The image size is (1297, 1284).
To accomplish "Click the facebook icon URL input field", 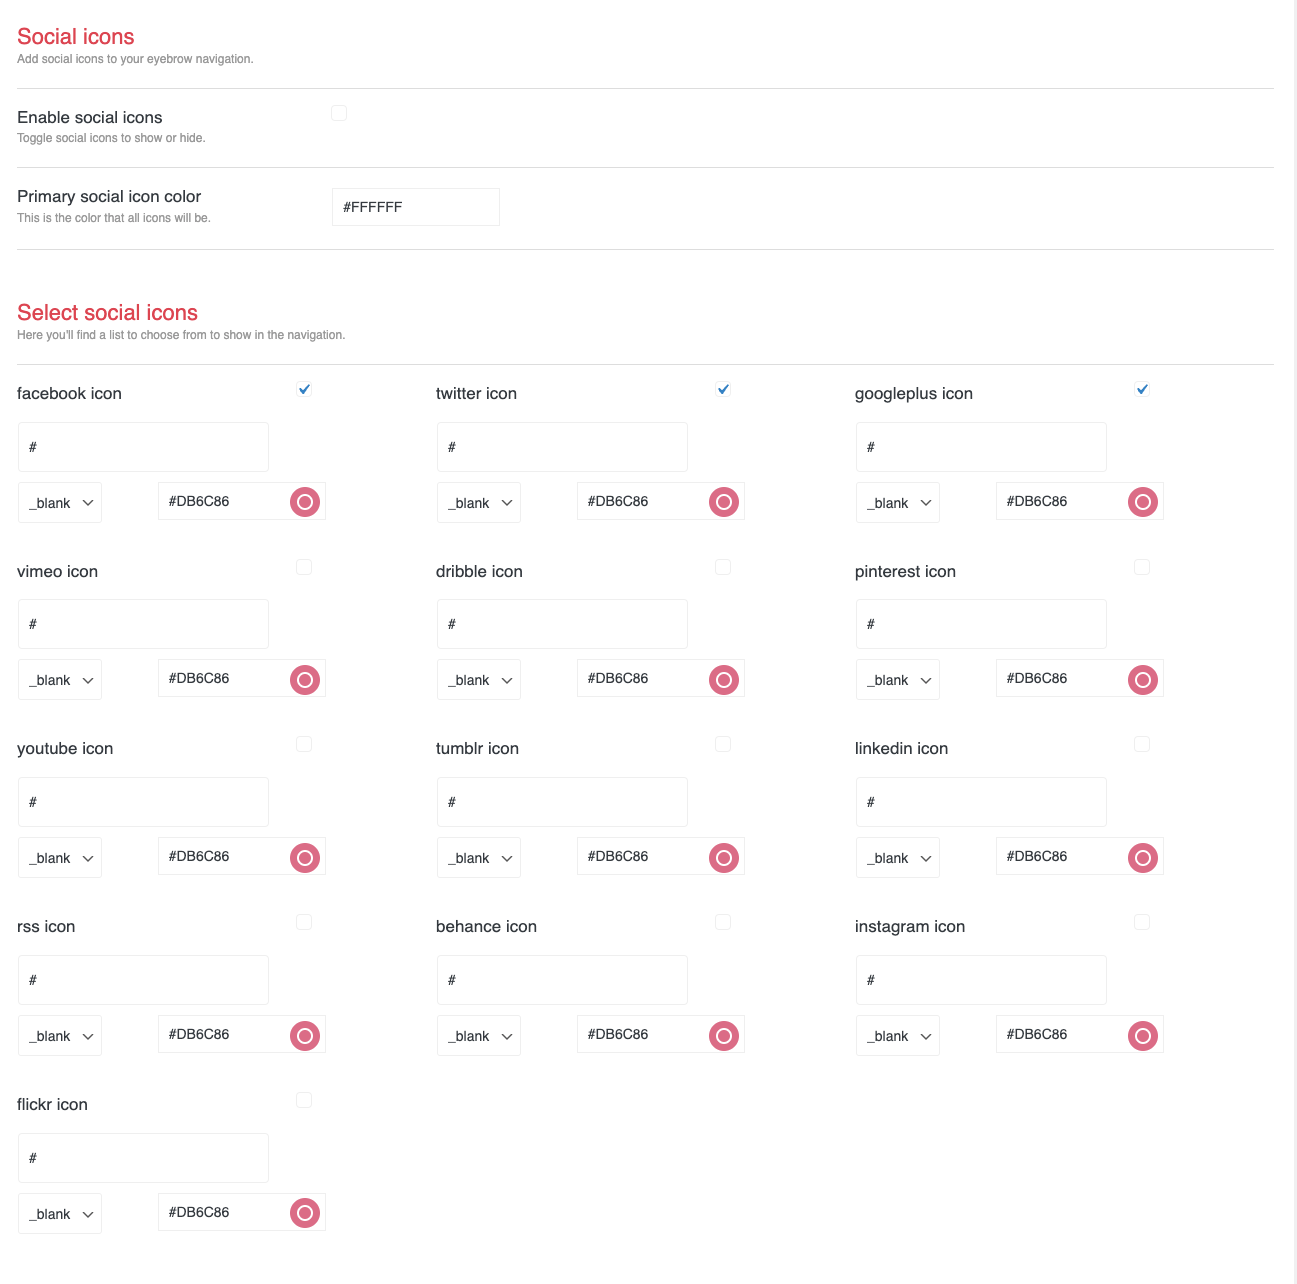I will click(143, 447).
